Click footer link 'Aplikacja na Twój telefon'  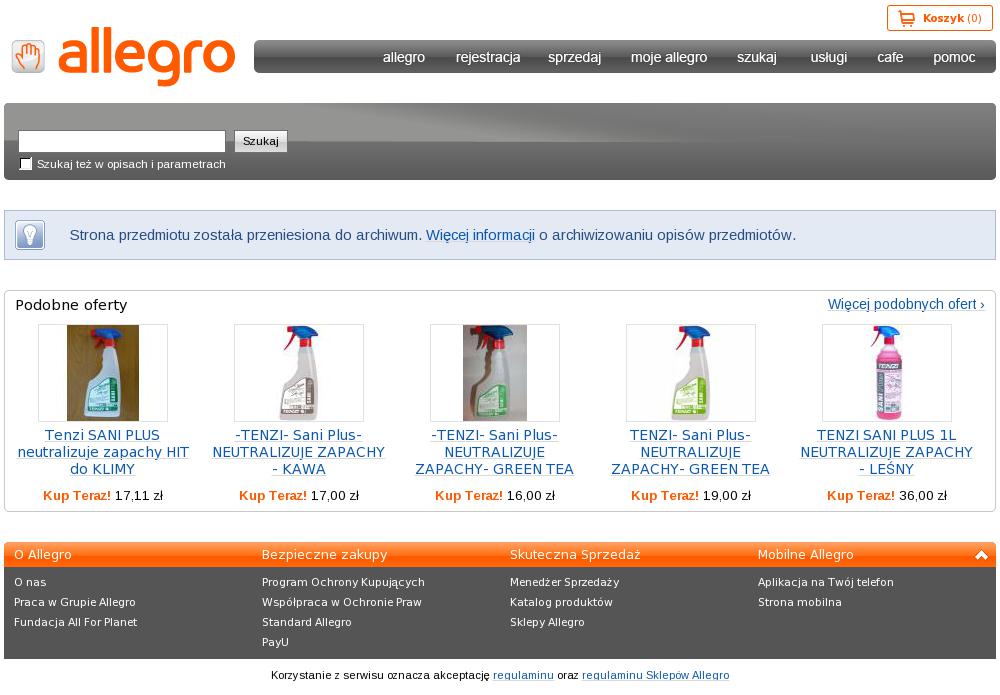click(826, 582)
